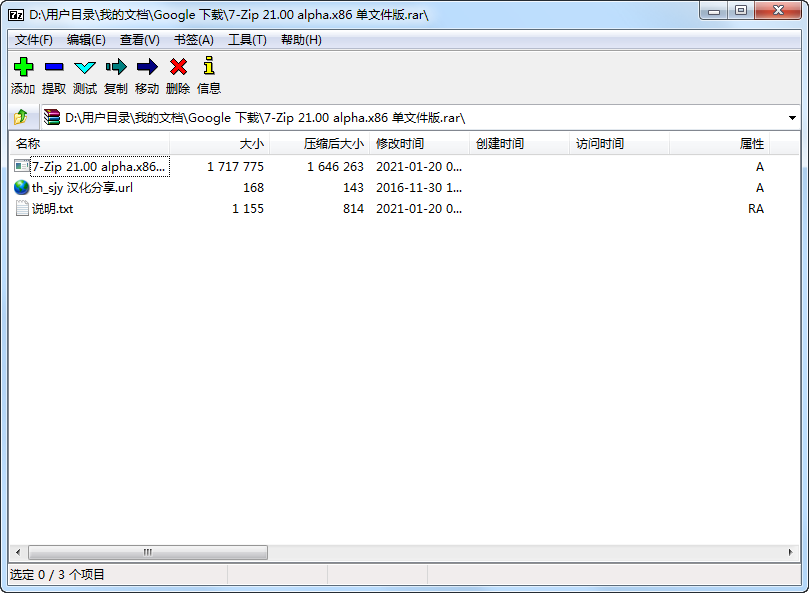
Task: Minimize the 7-Zip window
Action: pos(714,11)
